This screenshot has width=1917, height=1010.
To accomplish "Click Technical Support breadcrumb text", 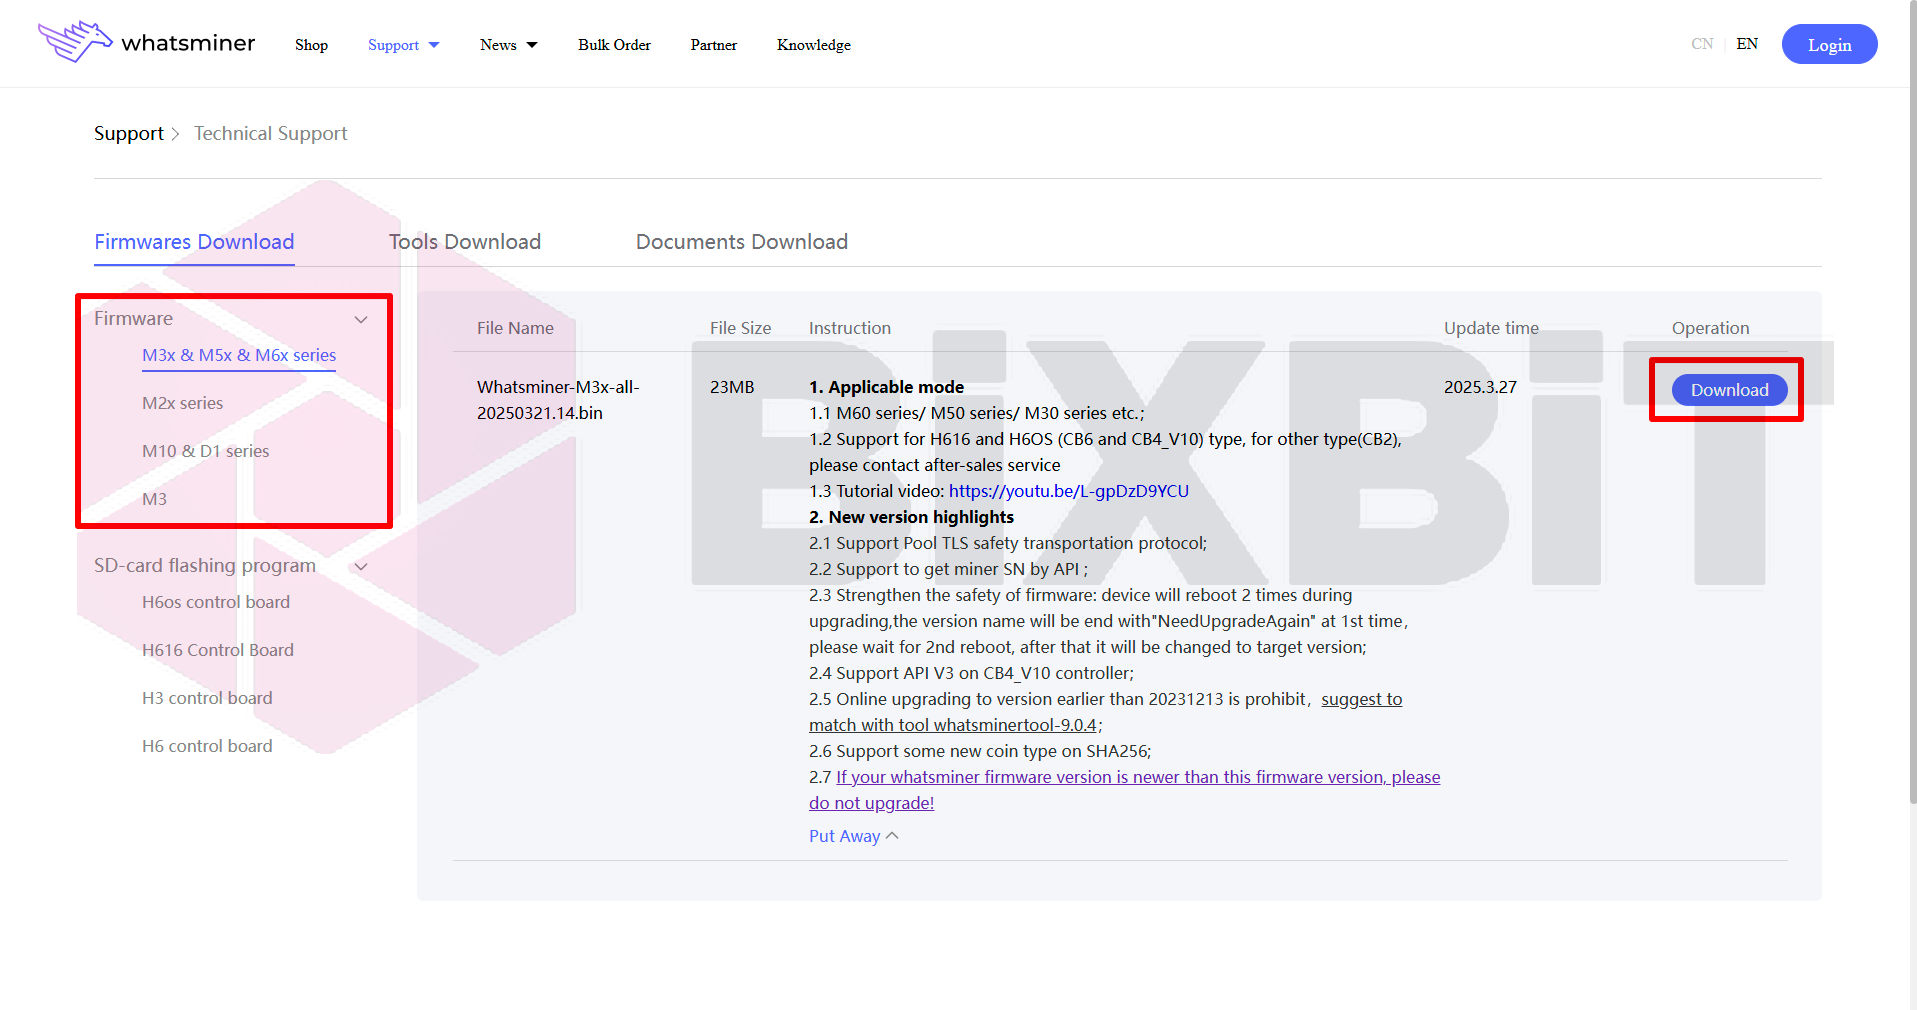I will (271, 133).
